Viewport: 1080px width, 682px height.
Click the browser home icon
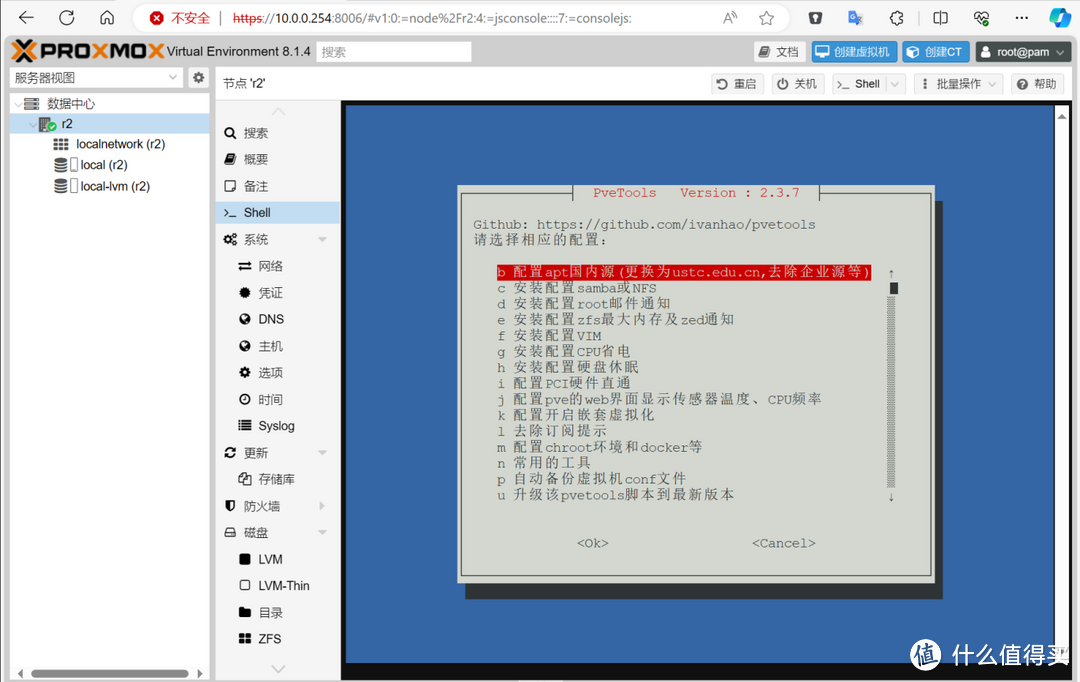coord(107,18)
